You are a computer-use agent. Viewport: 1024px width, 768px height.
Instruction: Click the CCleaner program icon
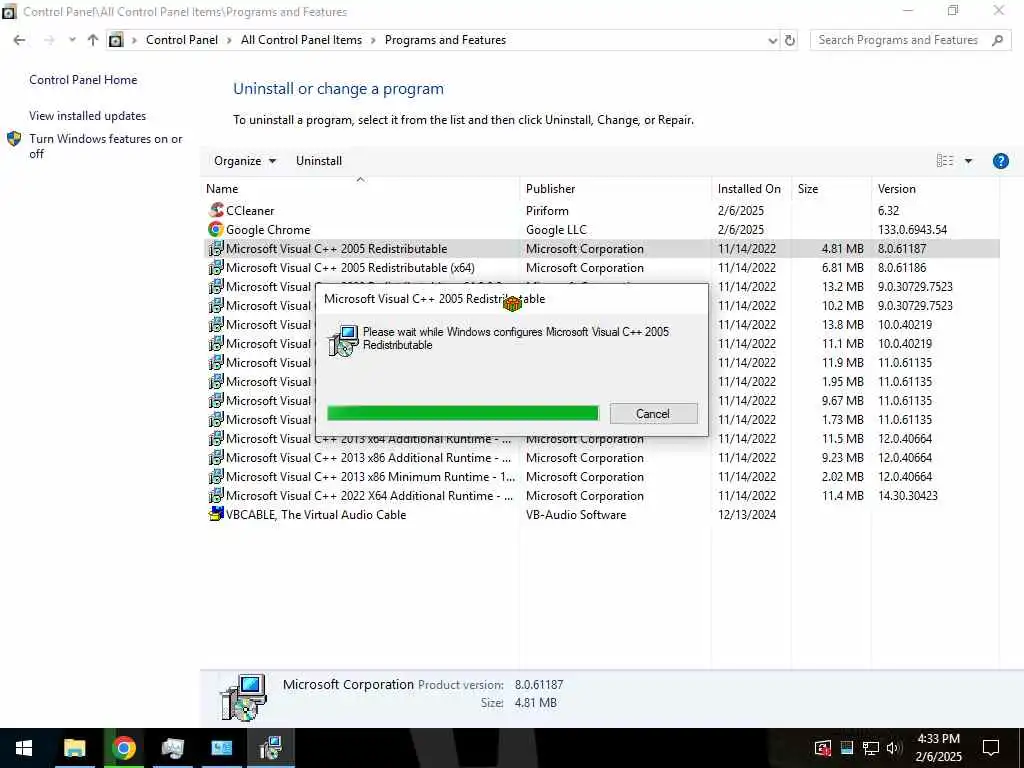coord(216,210)
